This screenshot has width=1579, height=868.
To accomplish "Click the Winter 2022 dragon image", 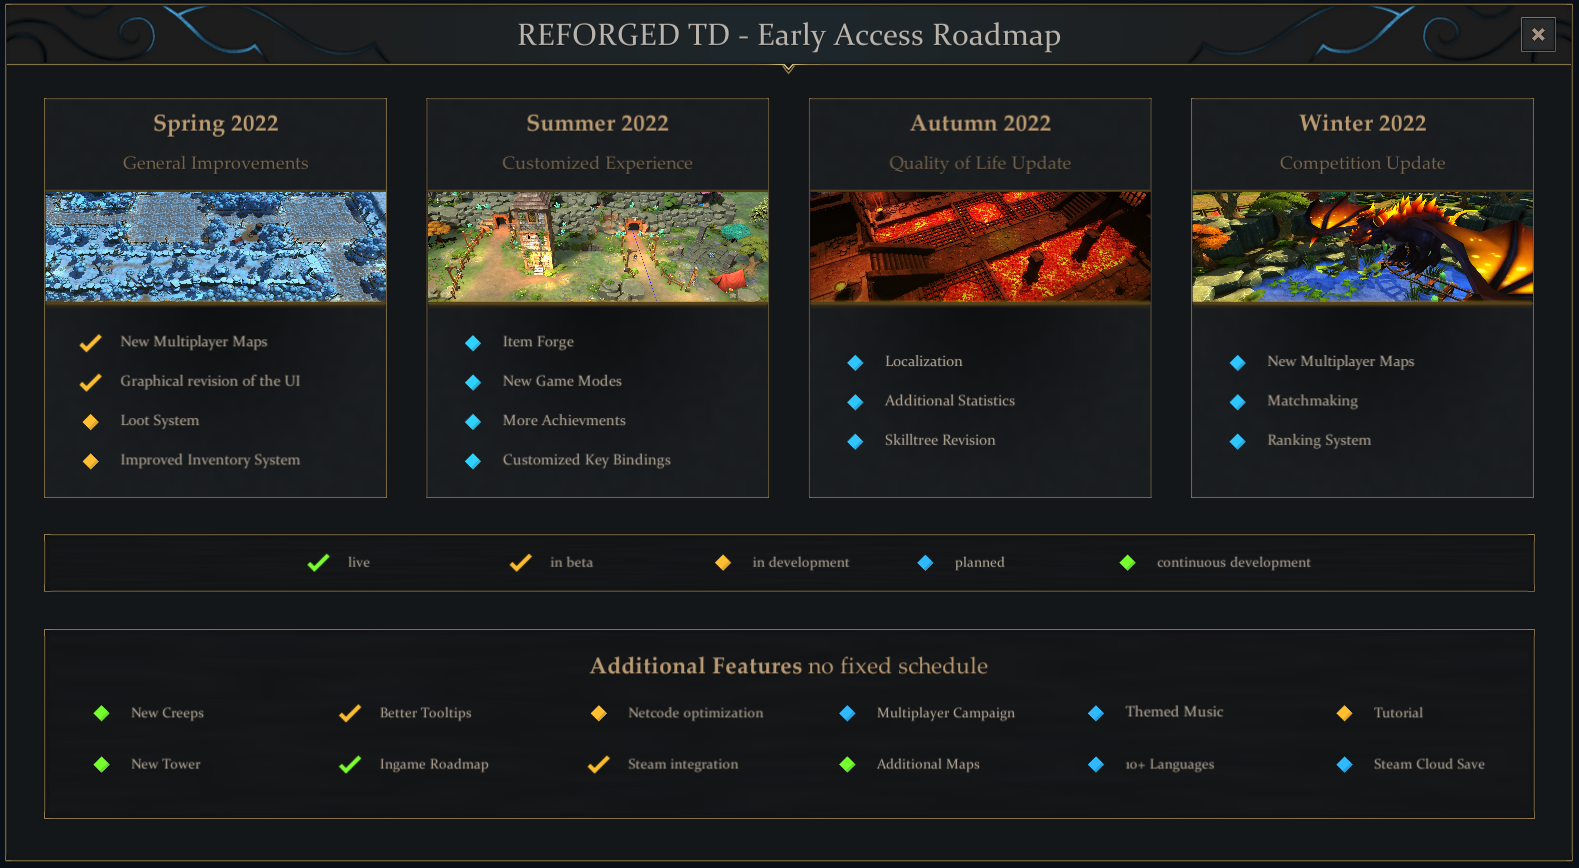I will (1362, 247).
